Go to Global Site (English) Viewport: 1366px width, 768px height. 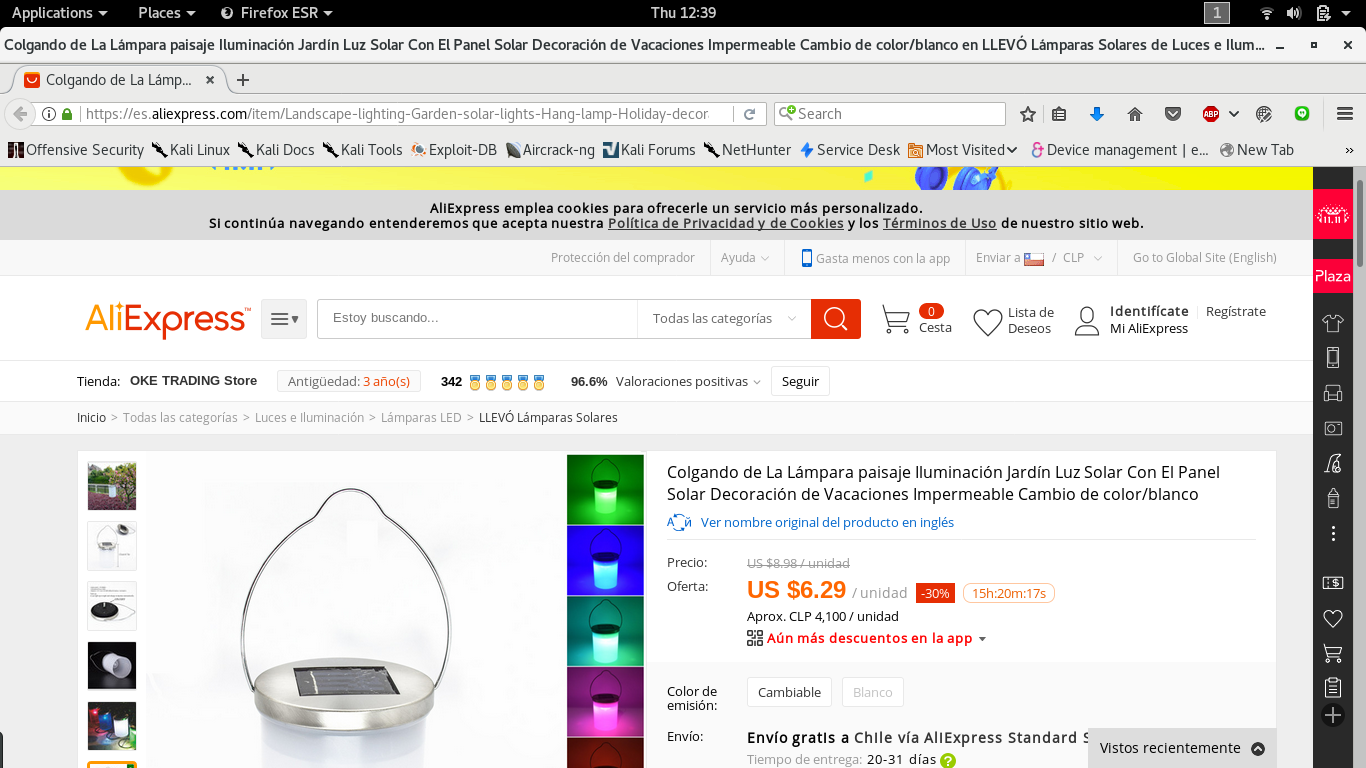tap(1204, 258)
